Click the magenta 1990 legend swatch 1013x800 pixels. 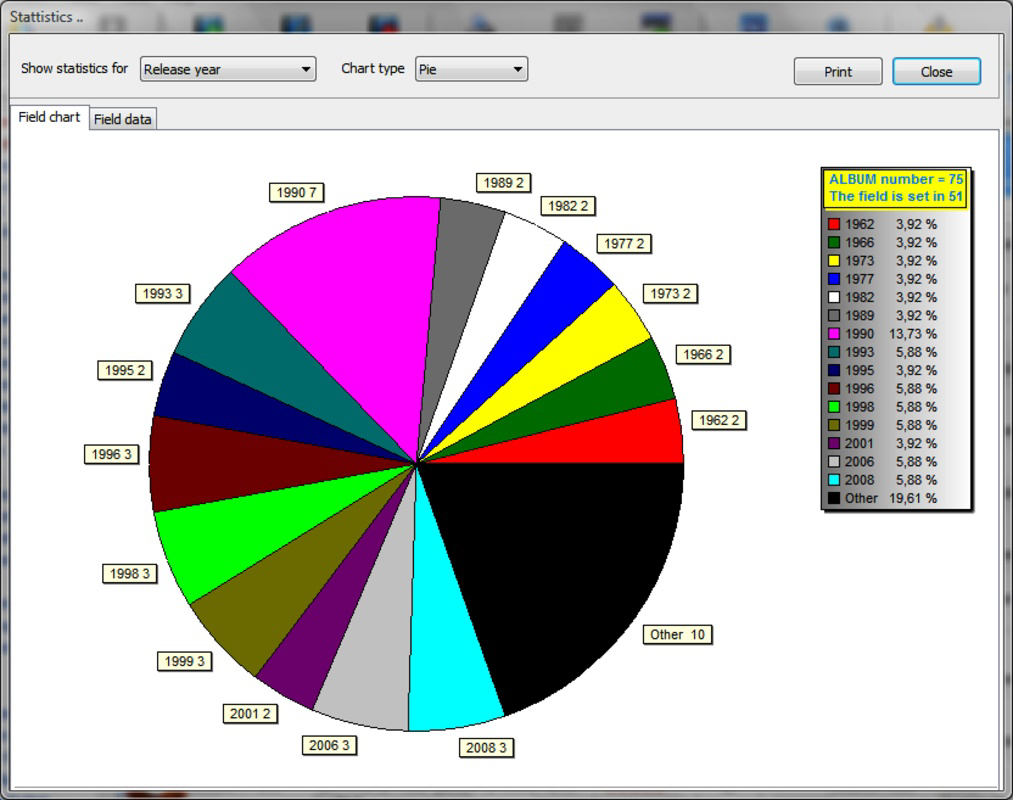tap(833, 333)
